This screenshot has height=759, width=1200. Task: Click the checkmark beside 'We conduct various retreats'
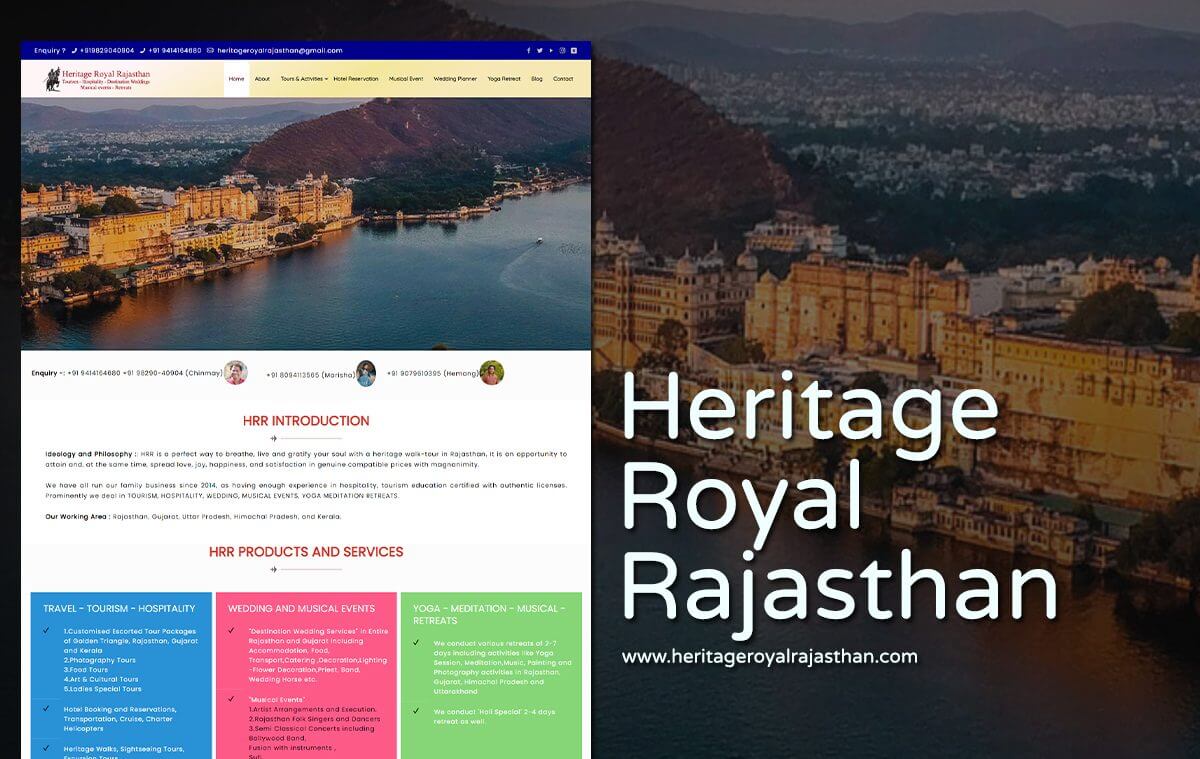click(x=417, y=643)
